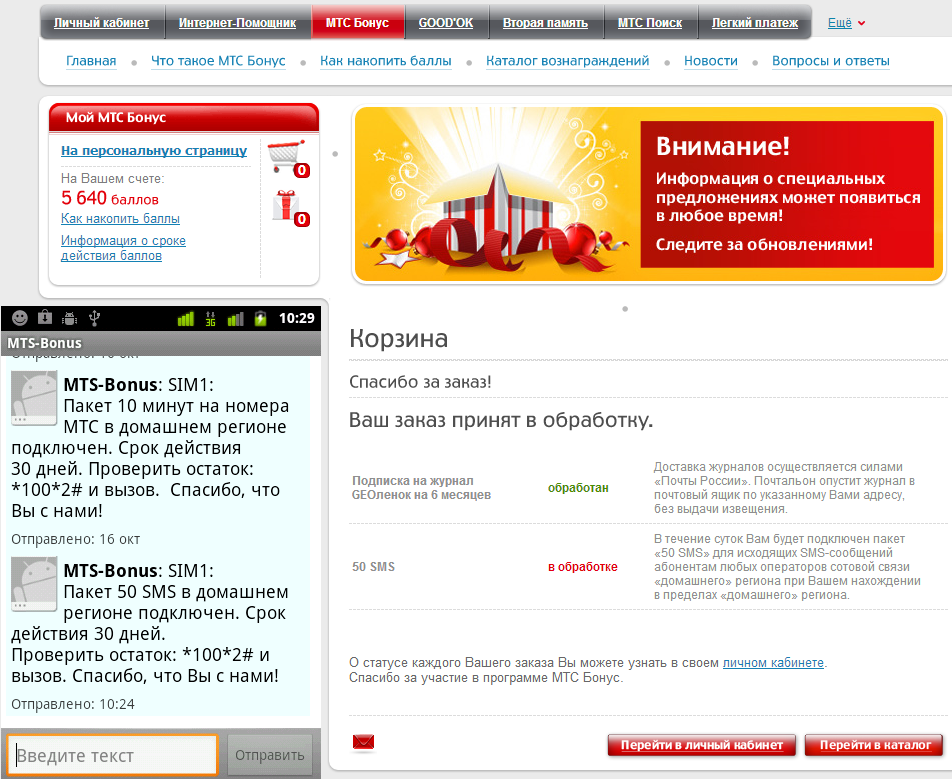Tap the smiley icon in Android status bar
The image size is (952, 780).
pyautogui.click(x=19, y=318)
